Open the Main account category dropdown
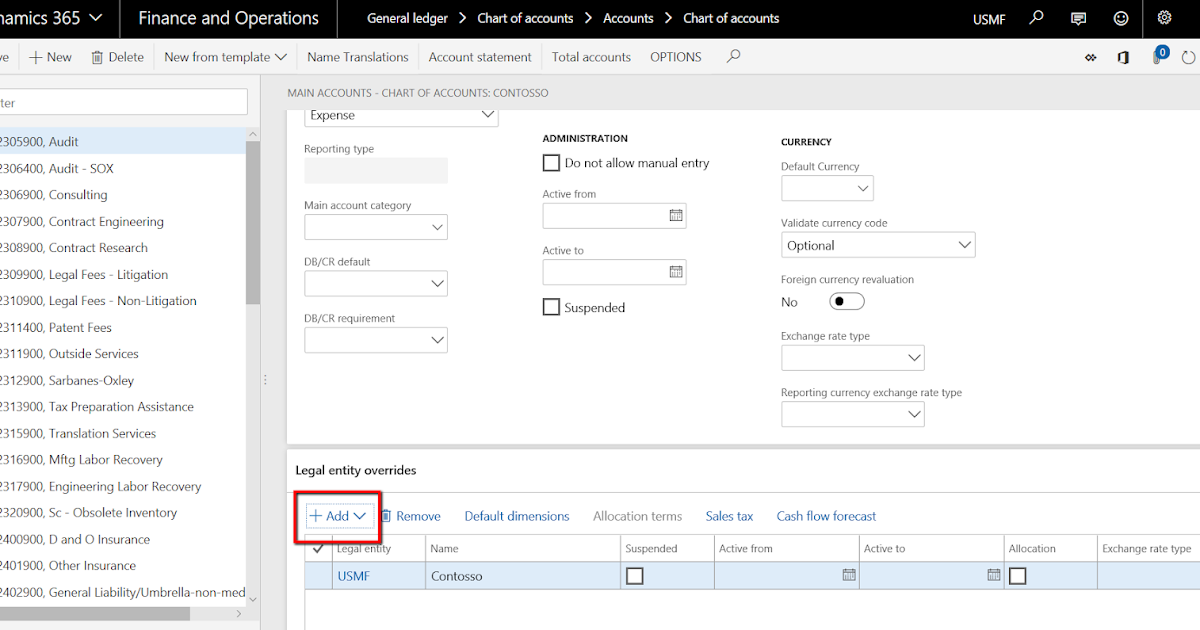 pyautogui.click(x=437, y=228)
